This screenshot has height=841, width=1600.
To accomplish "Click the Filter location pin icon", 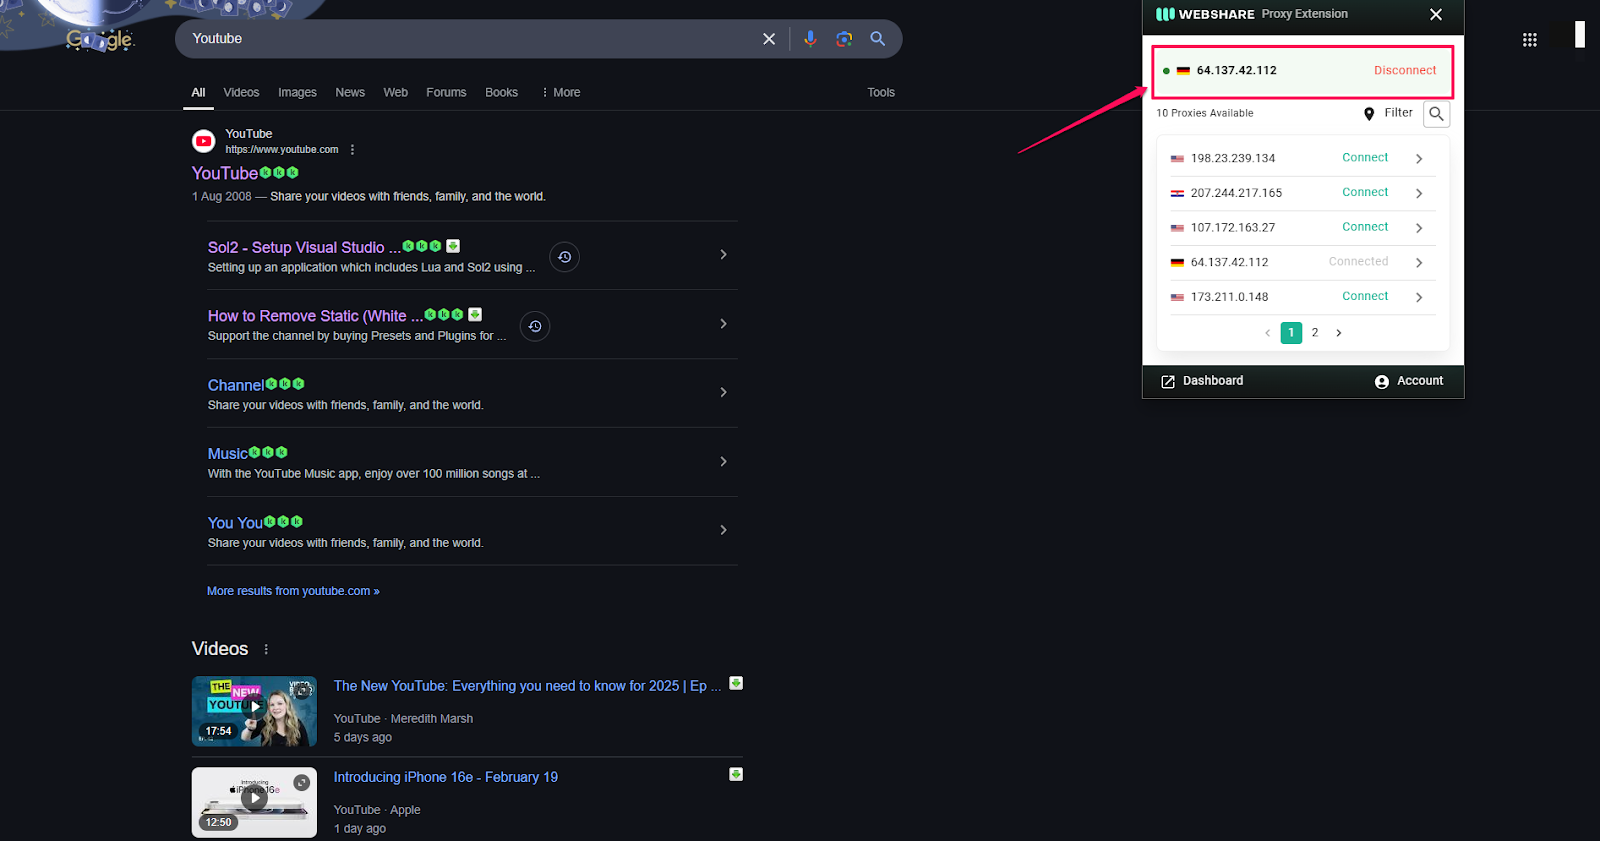I will [1369, 114].
